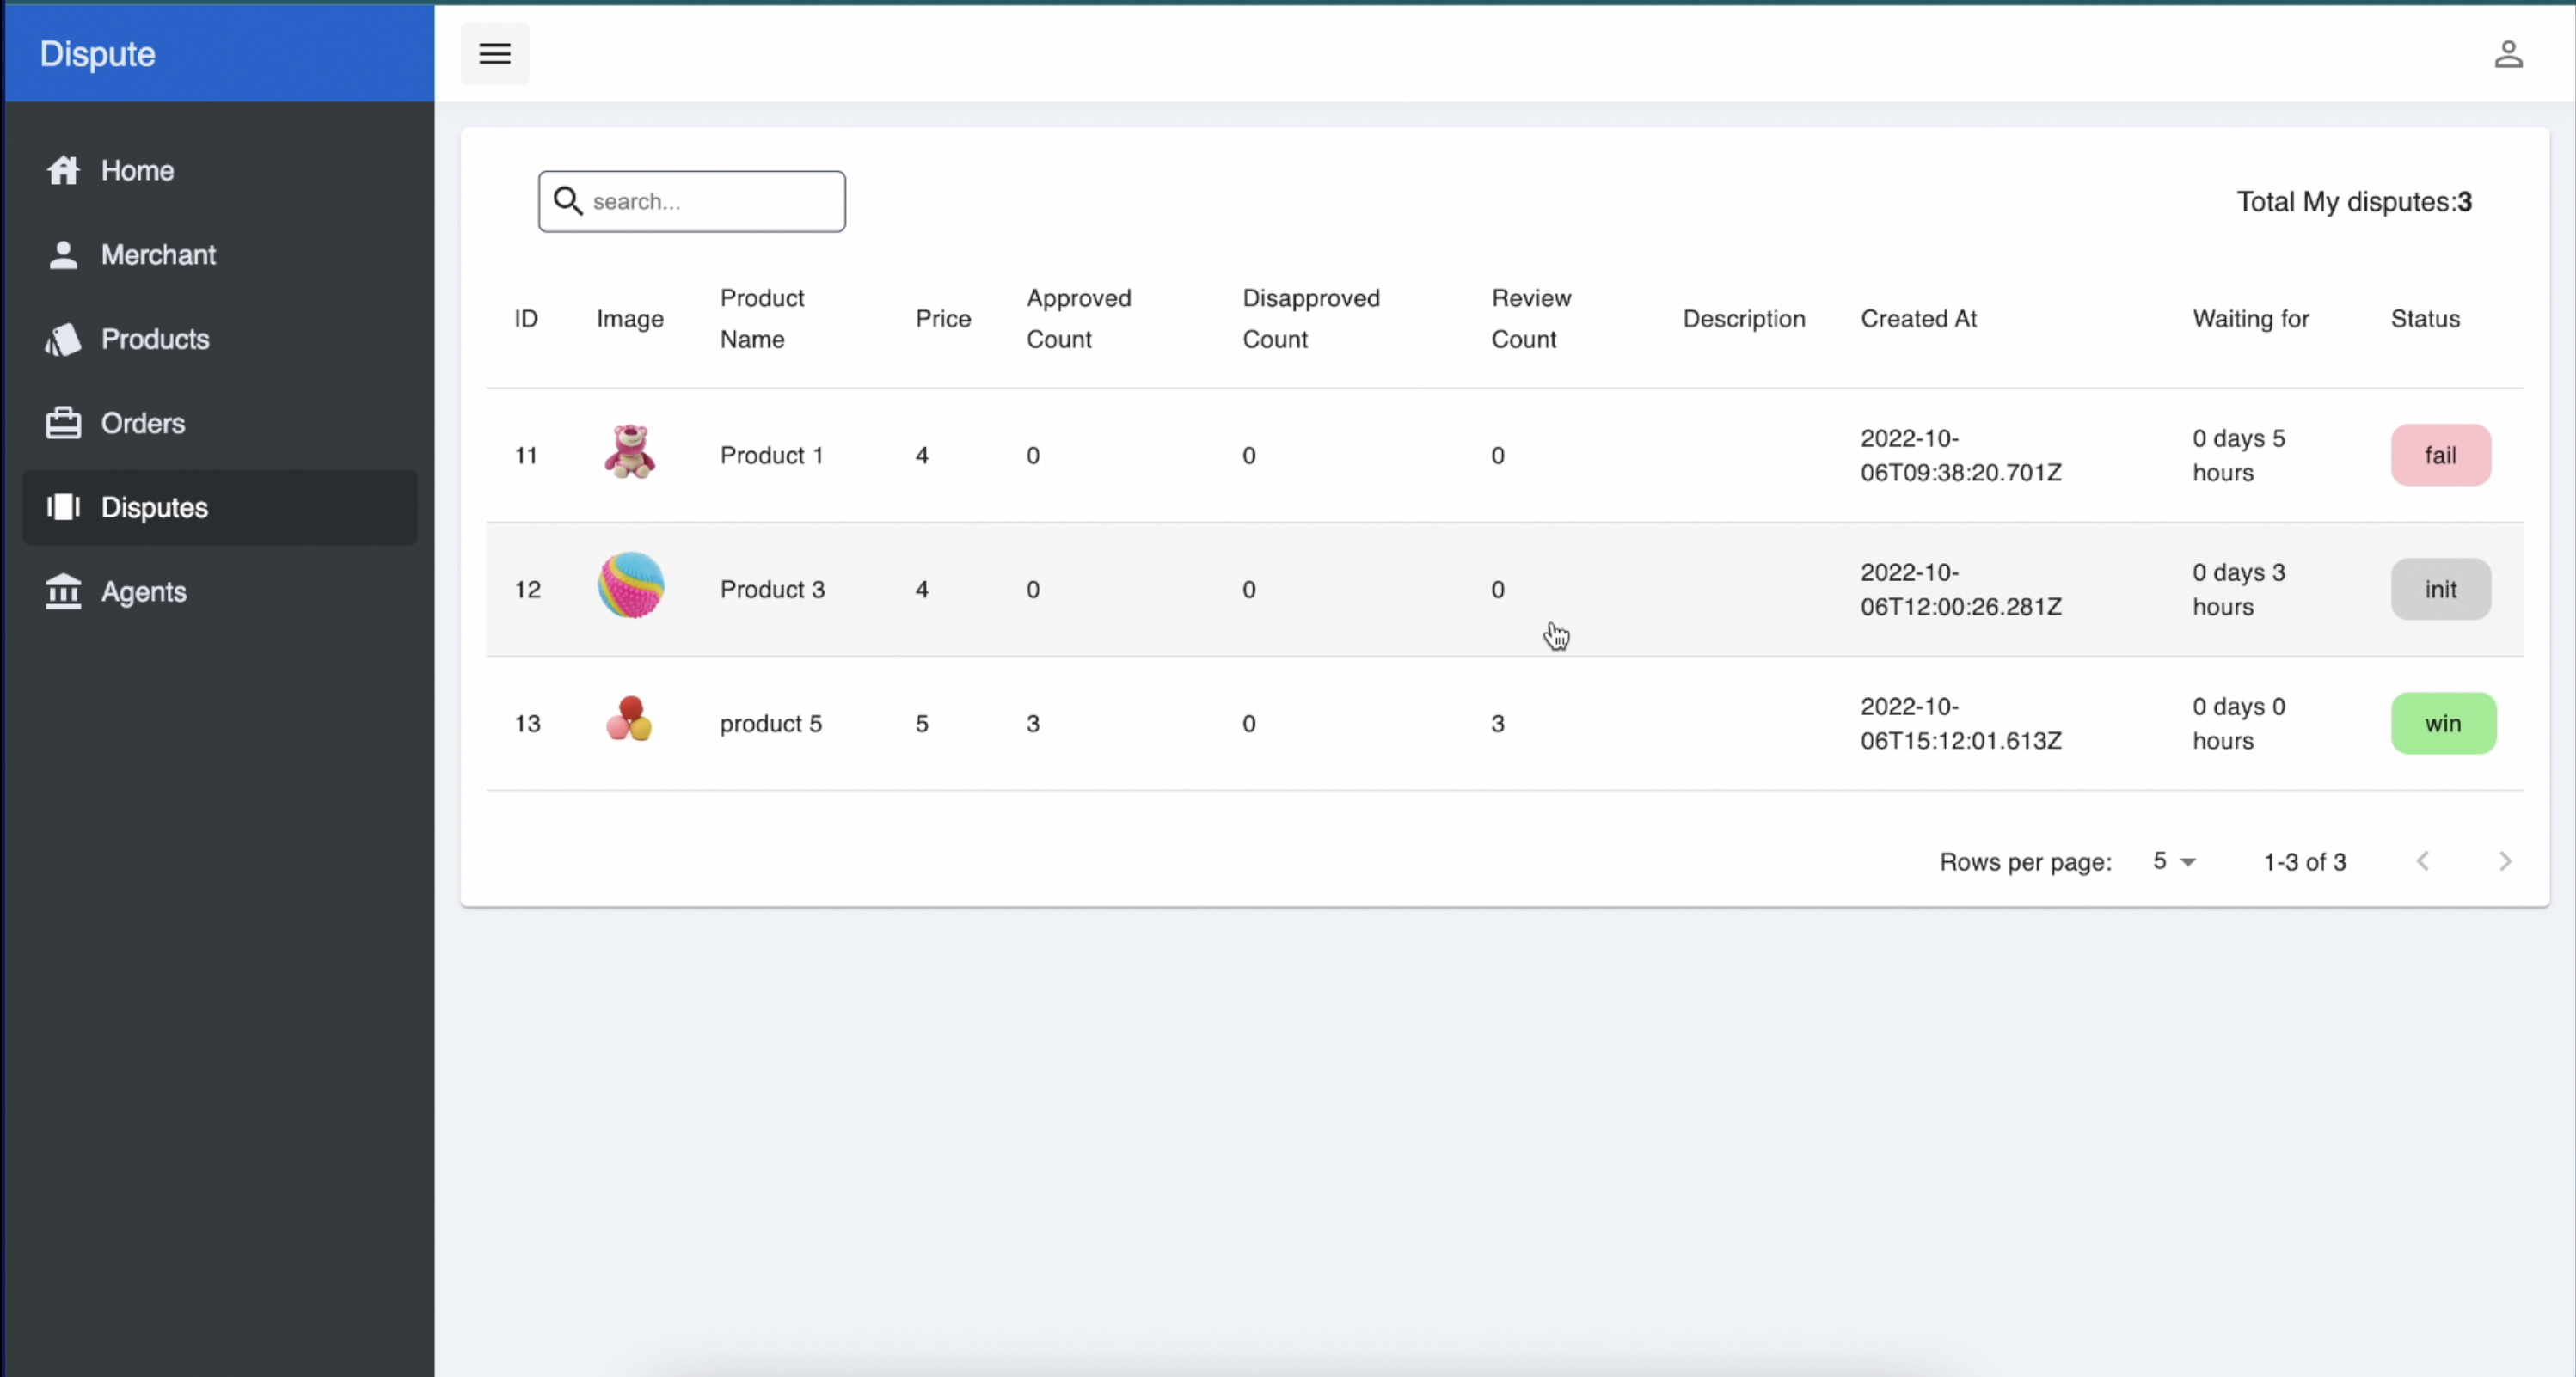Viewport: 2576px width, 1377px height.
Task: Click the Dispute brand title
Action: click(x=98, y=54)
